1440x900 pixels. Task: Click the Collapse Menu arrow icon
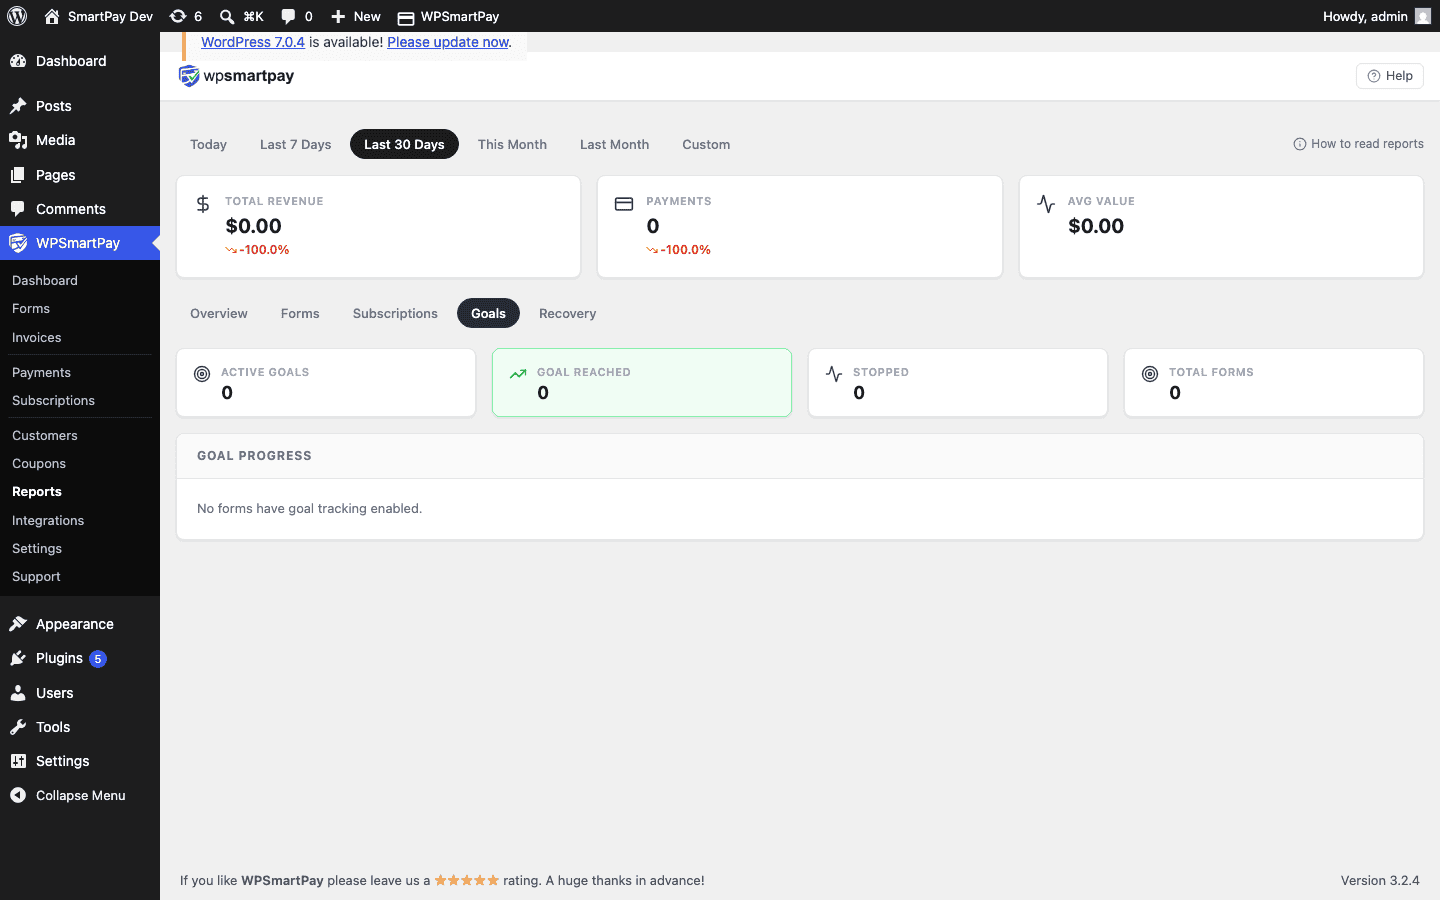tap(18, 795)
